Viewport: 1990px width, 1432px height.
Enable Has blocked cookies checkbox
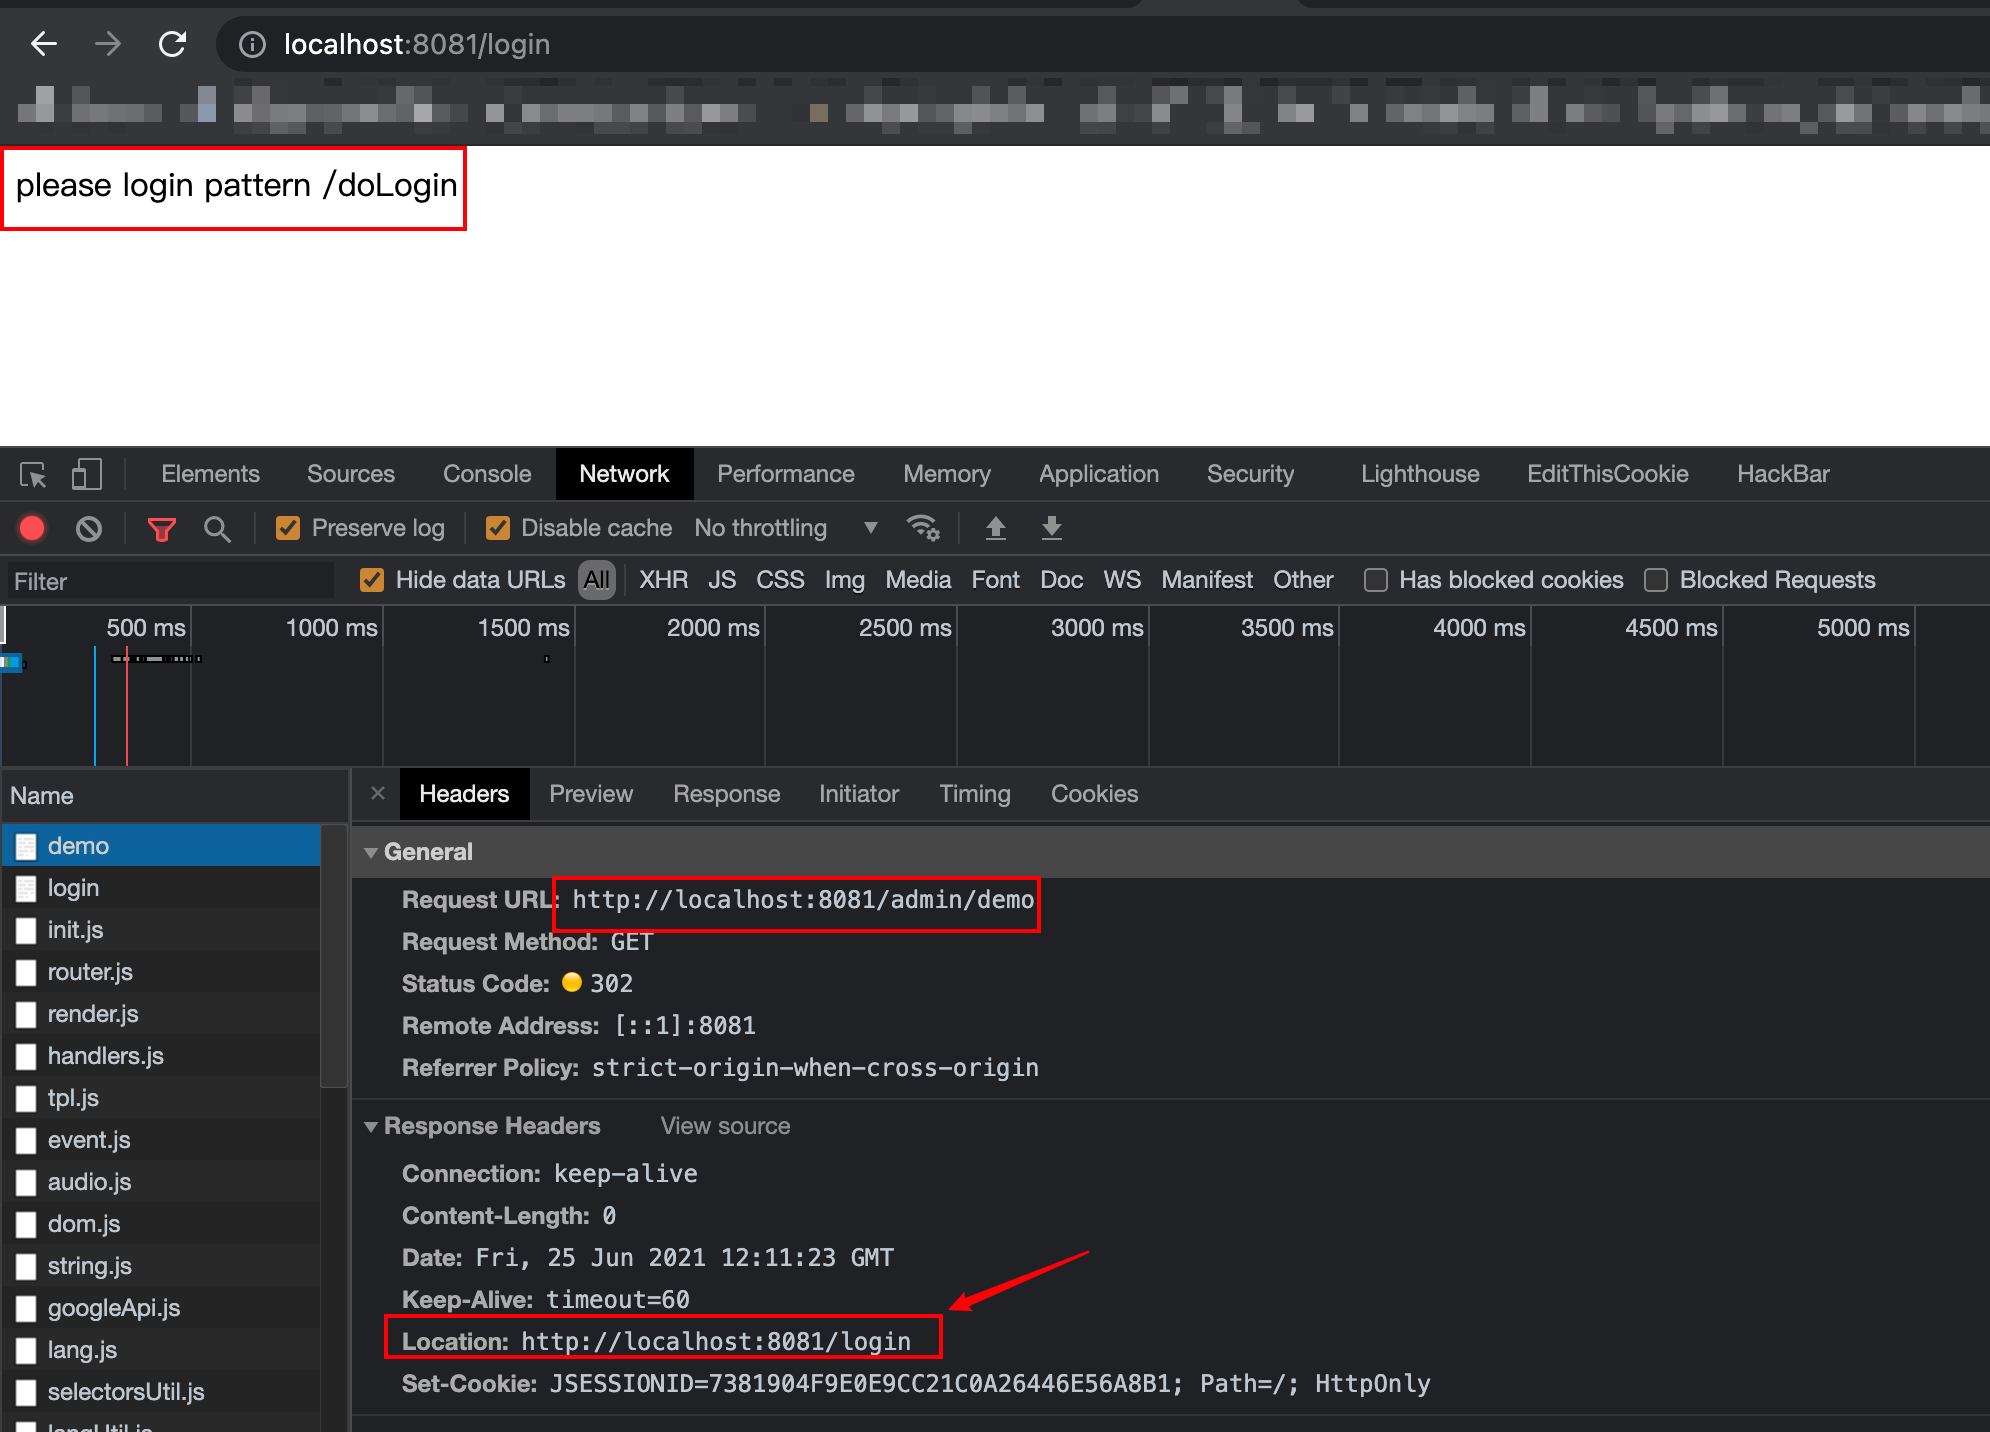click(1376, 580)
